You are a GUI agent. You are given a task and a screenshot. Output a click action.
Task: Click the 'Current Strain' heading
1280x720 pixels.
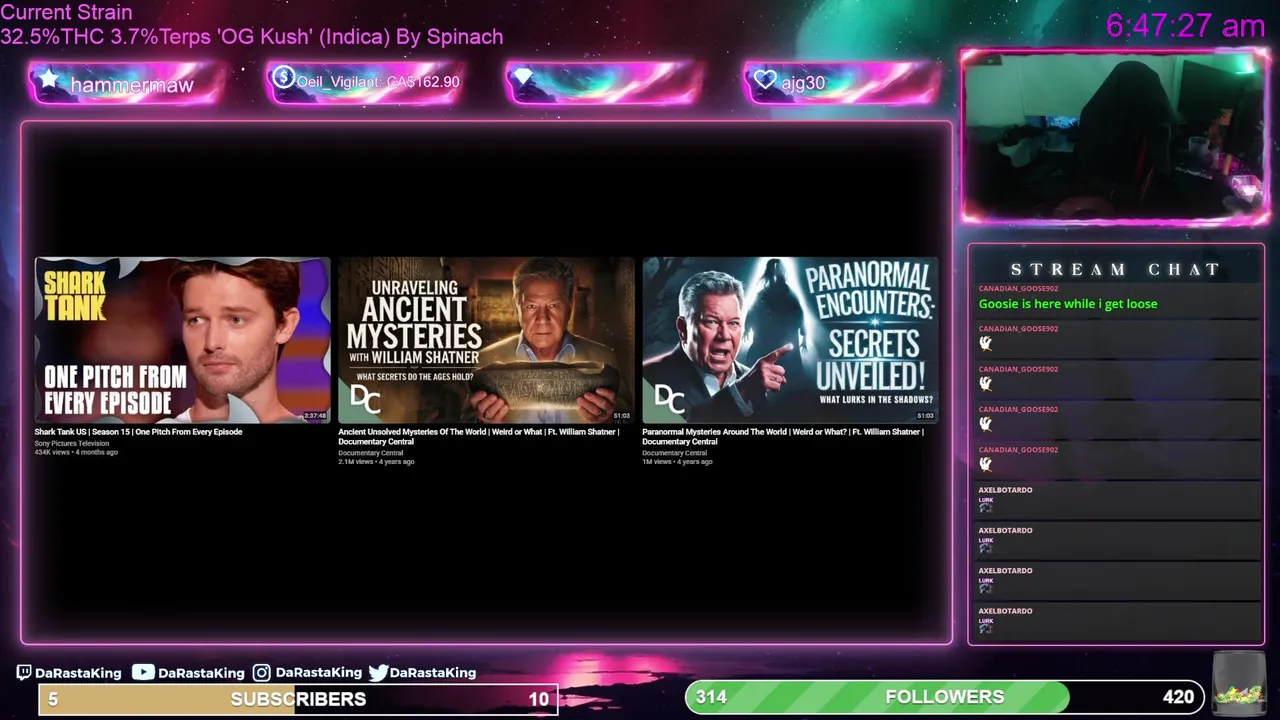tap(66, 13)
